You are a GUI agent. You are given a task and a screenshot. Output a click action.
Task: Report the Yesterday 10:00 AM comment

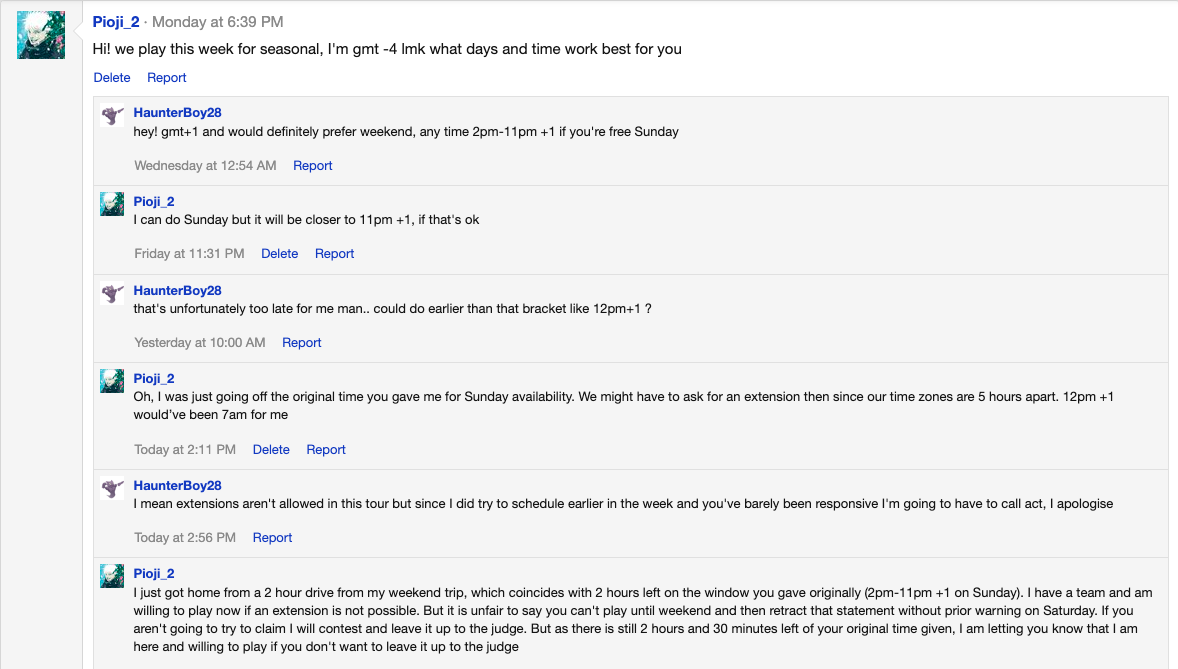click(x=301, y=343)
